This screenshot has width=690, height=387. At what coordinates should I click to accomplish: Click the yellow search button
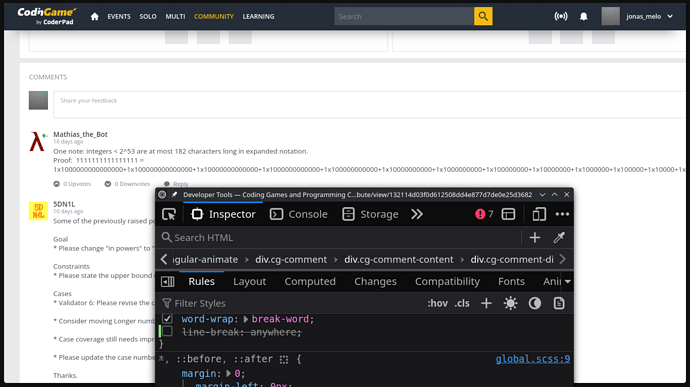click(x=483, y=16)
